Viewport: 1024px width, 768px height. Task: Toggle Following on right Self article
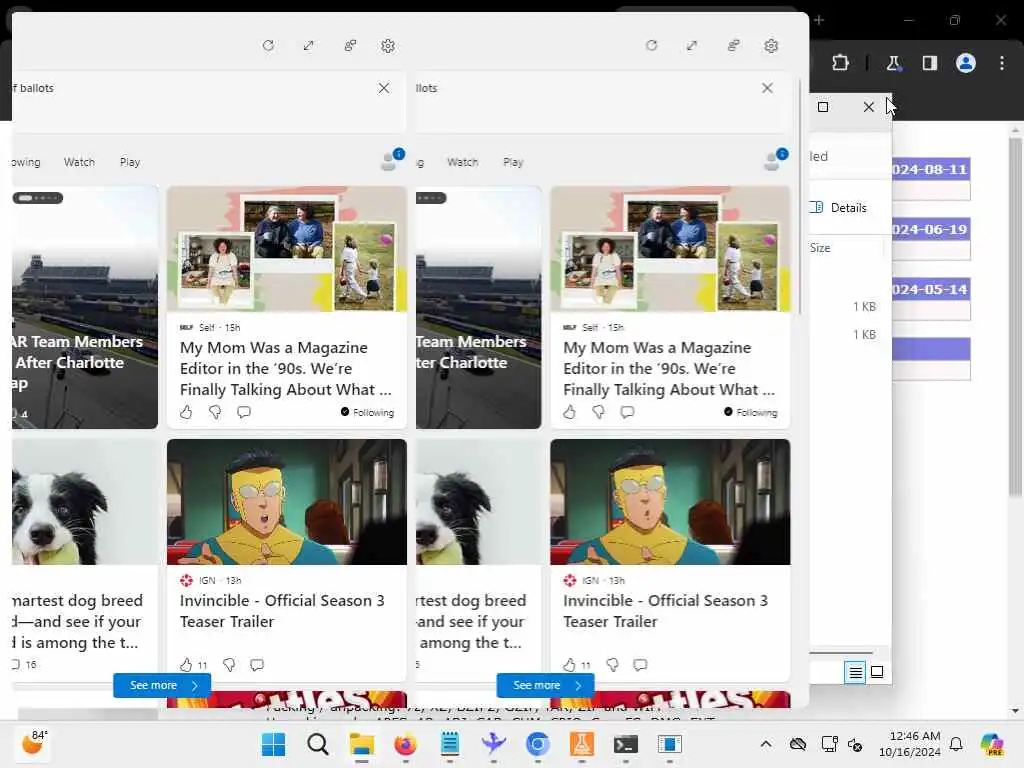pos(750,412)
